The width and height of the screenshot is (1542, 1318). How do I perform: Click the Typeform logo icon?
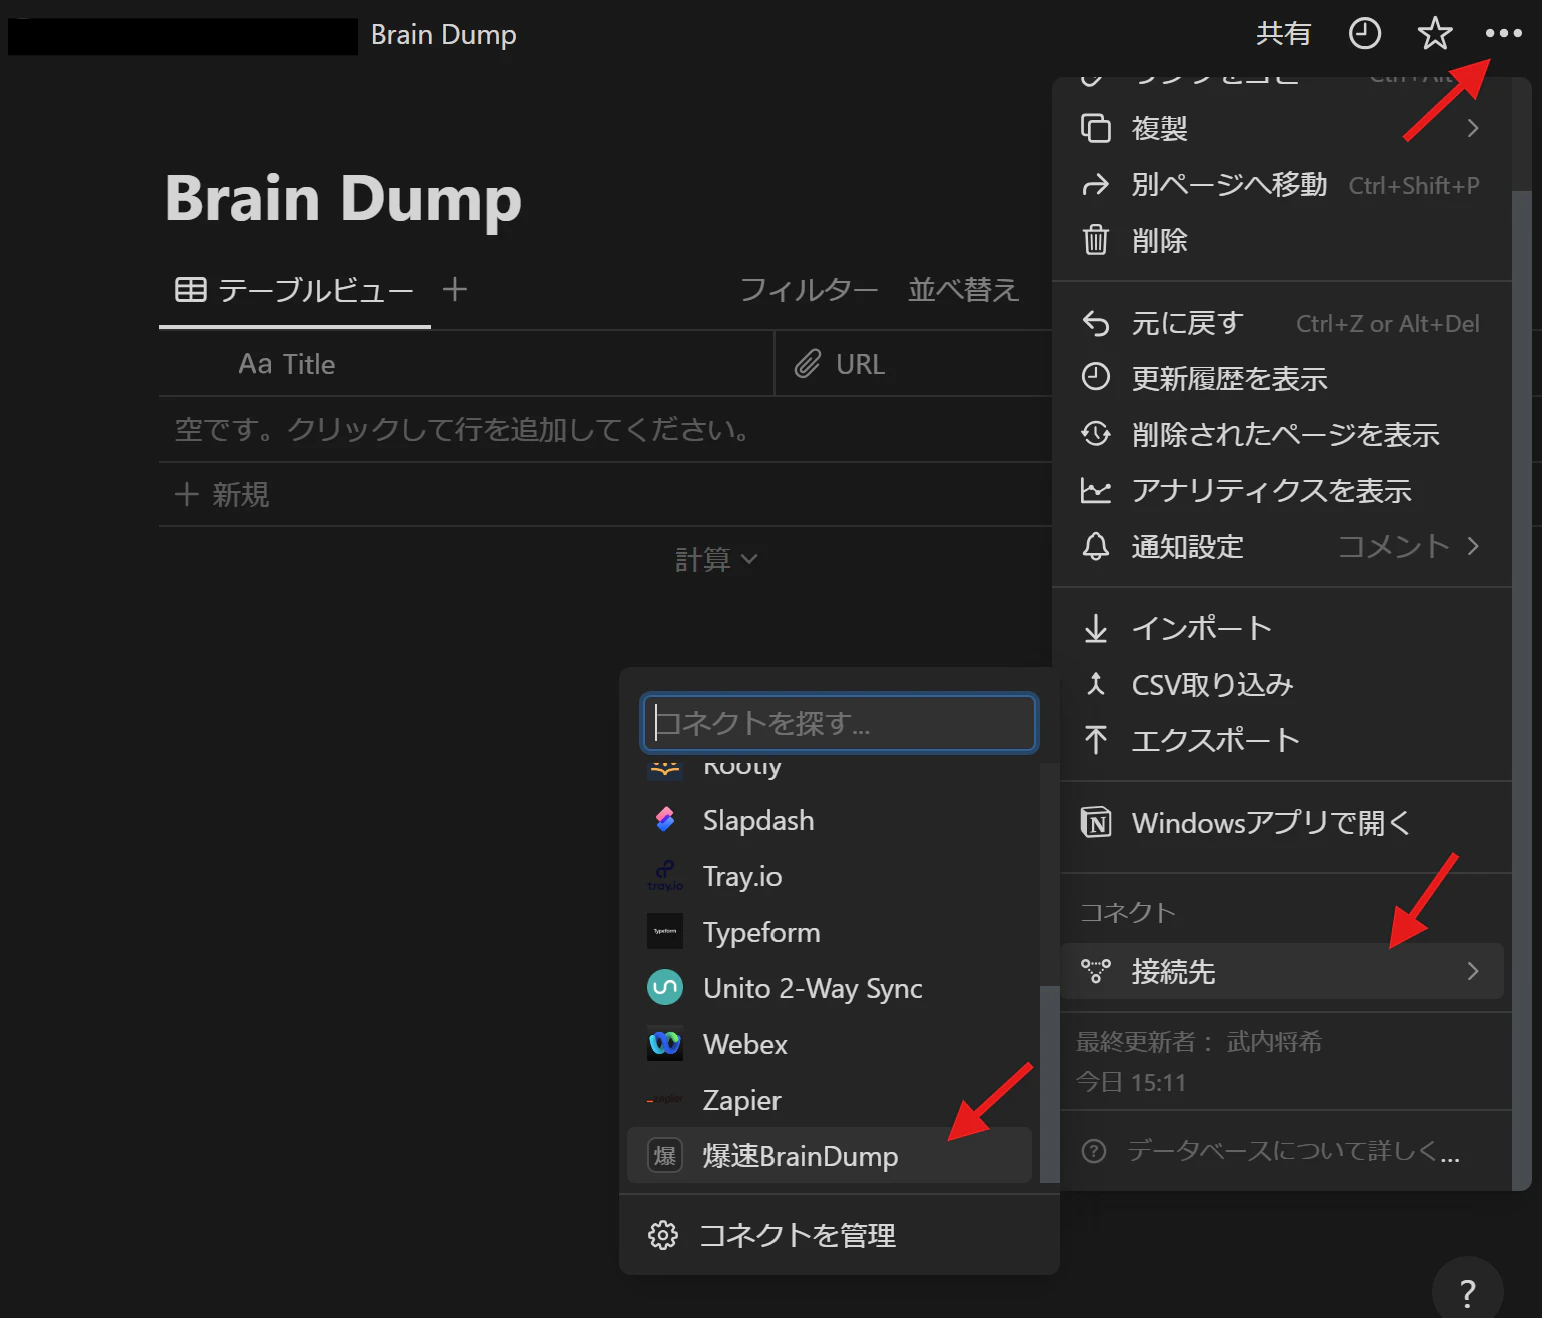(x=665, y=932)
